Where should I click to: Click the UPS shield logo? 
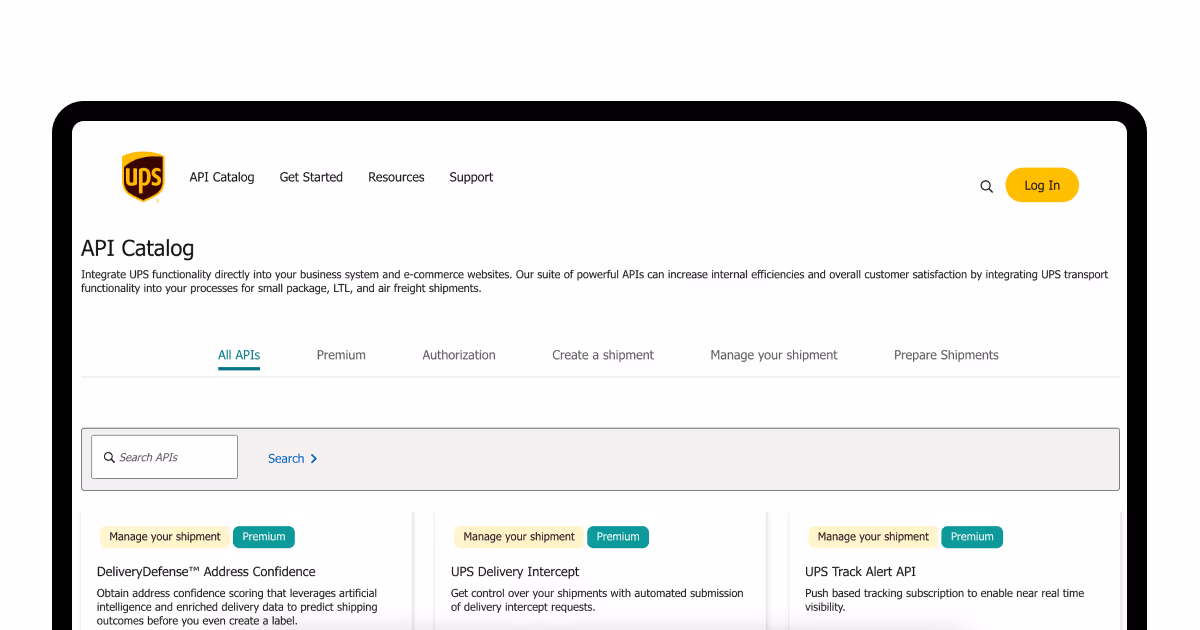pyautogui.click(x=143, y=177)
